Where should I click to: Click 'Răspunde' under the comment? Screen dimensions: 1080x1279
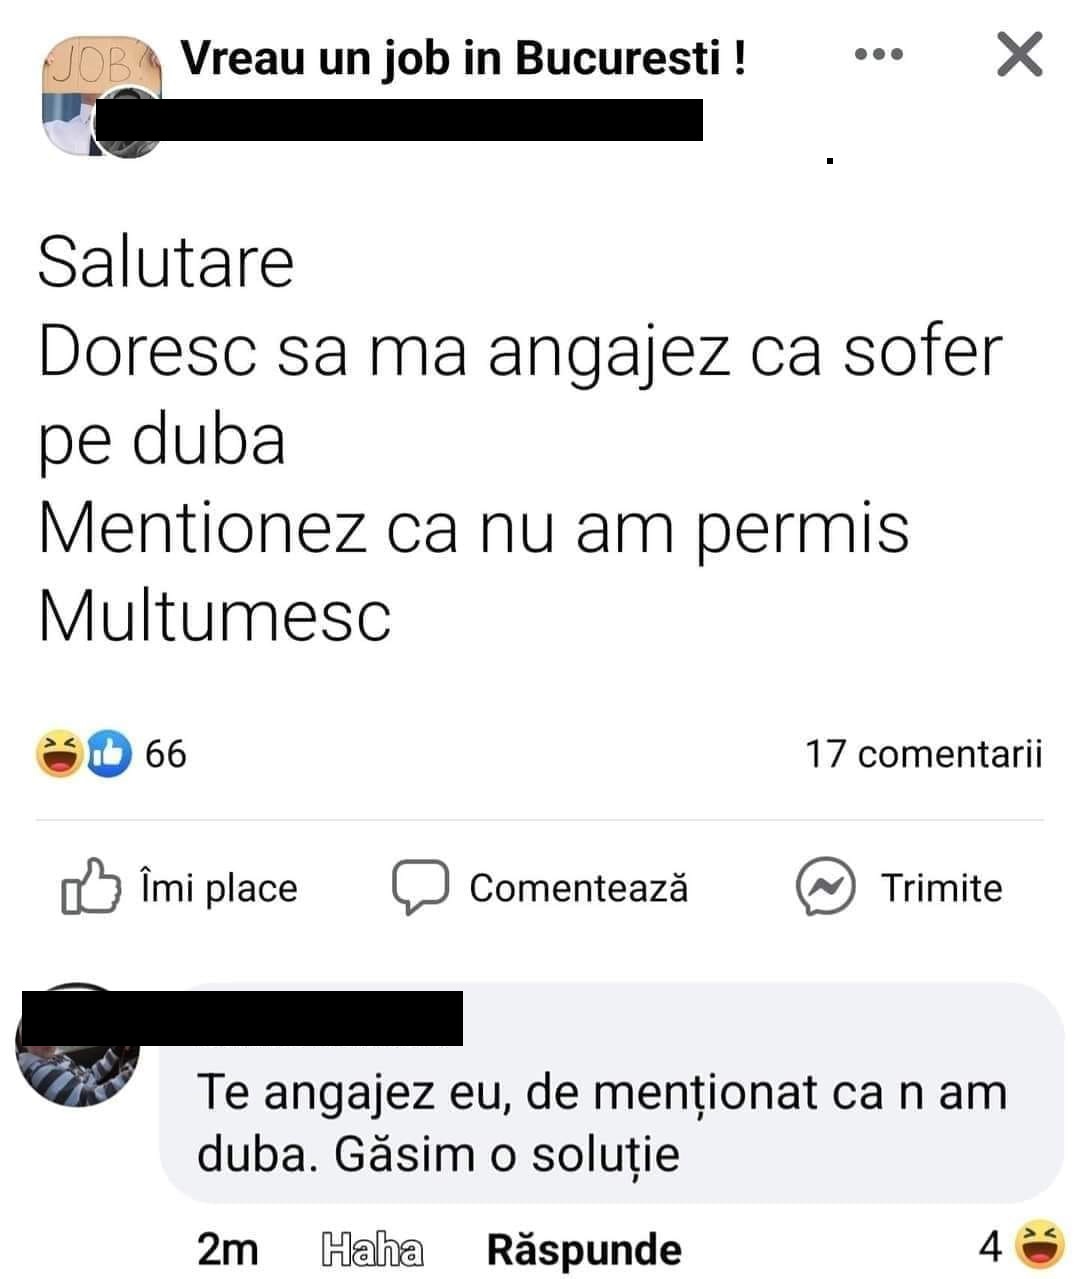(584, 1250)
